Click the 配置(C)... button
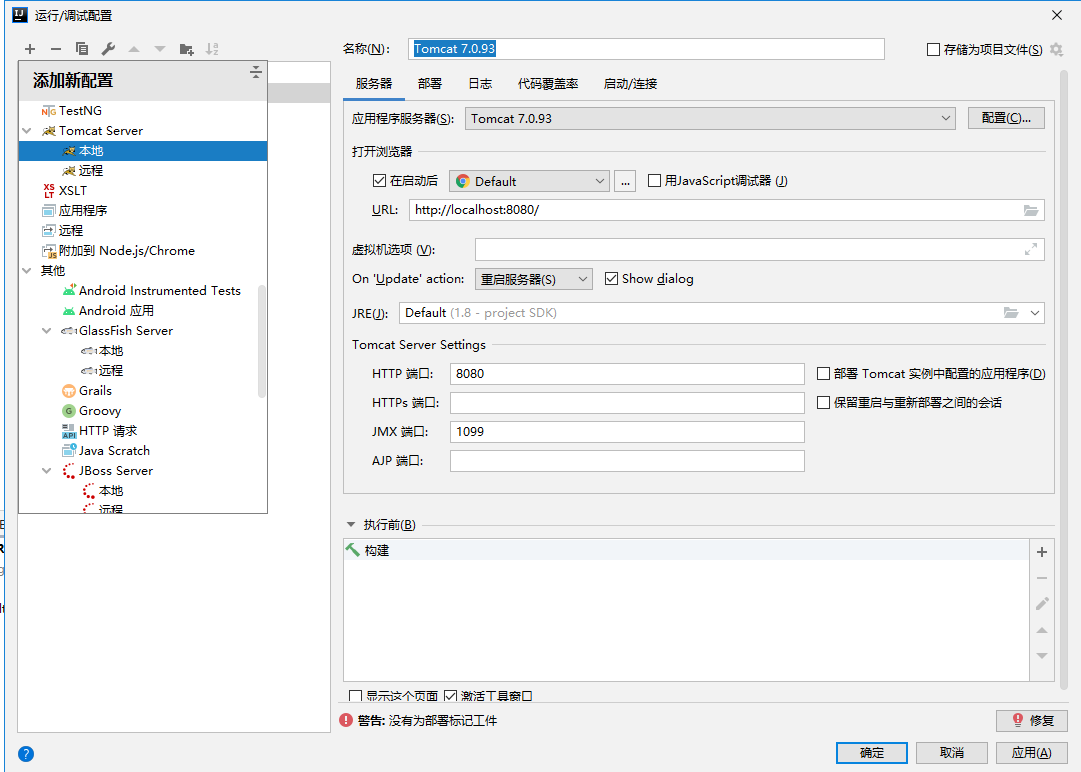The height and width of the screenshot is (772, 1081). (x=1006, y=118)
